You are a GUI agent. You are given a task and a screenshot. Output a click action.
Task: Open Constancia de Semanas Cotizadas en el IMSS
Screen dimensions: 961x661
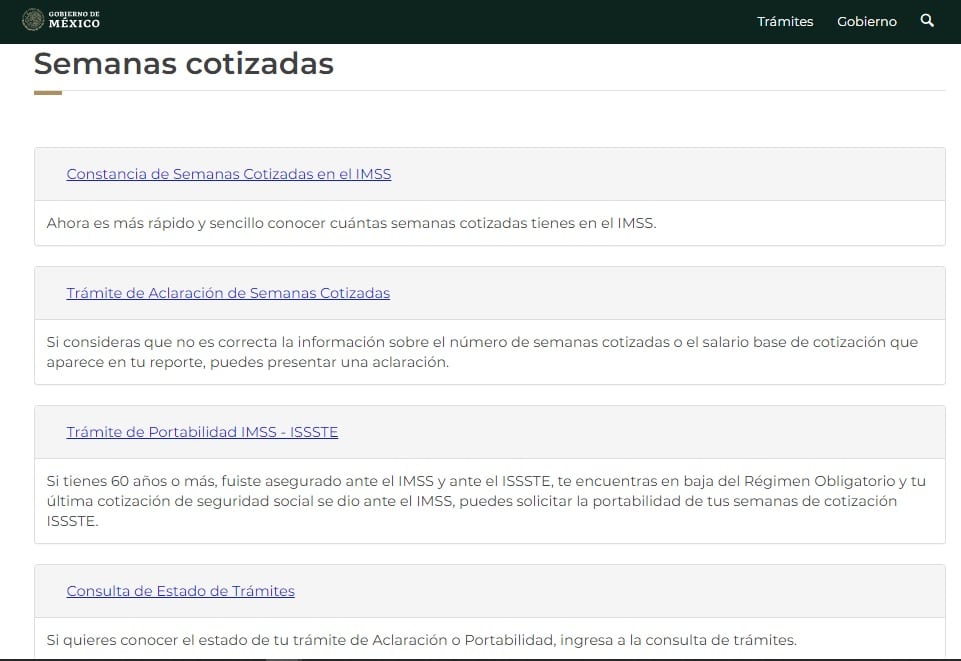tap(228, 174)
